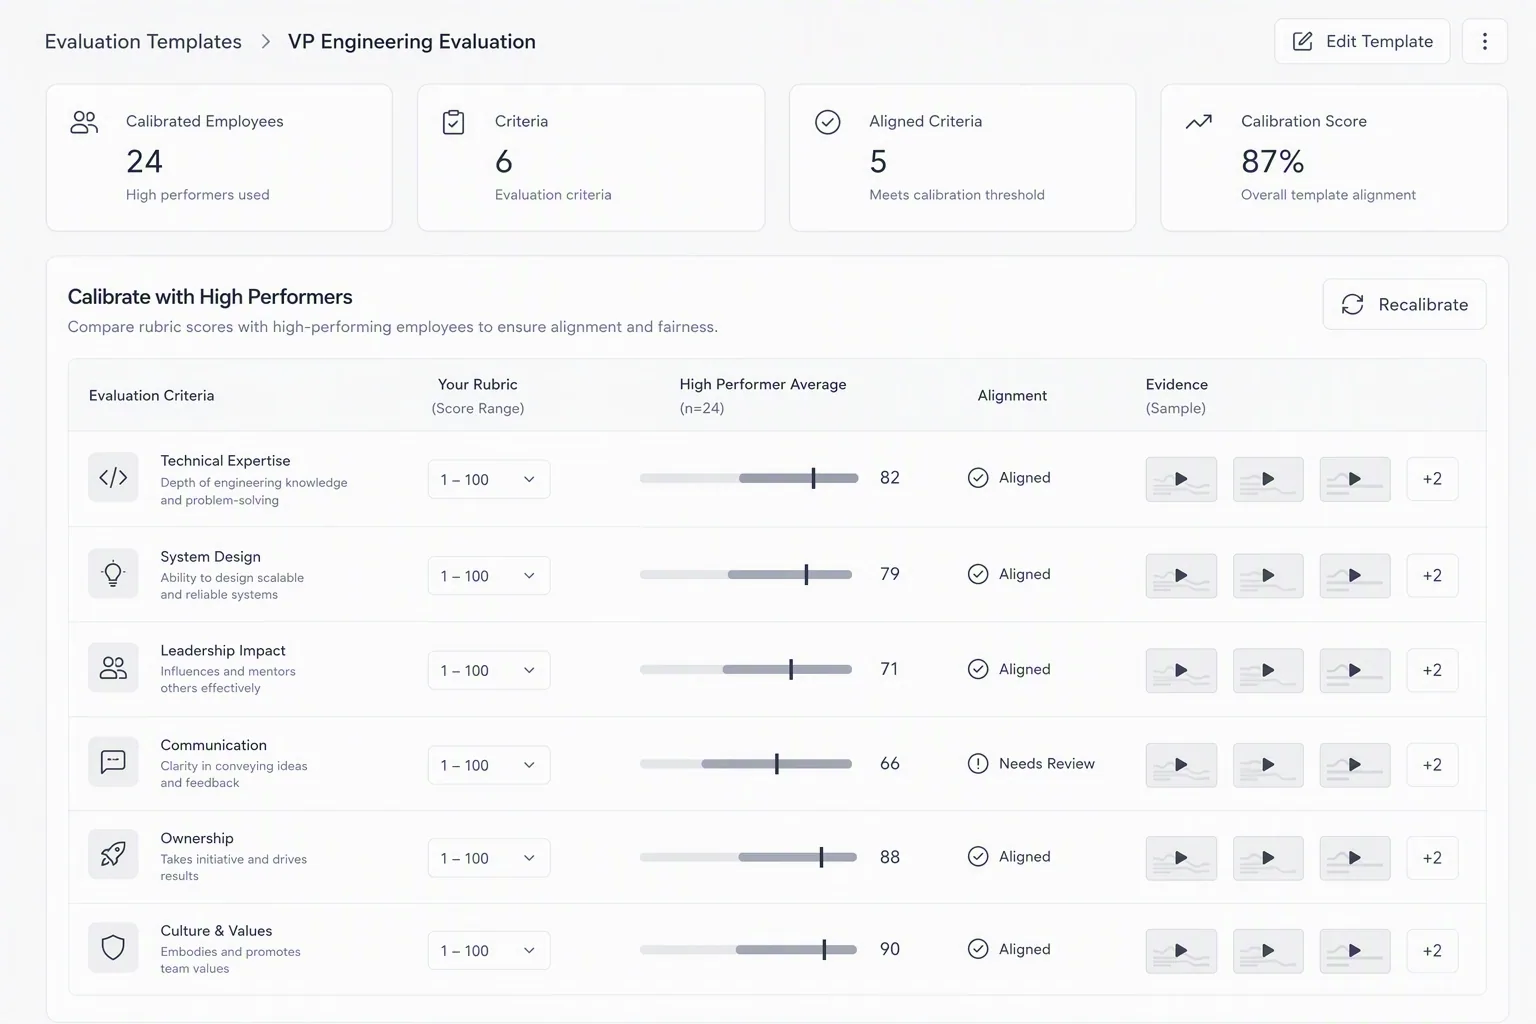The image size is (1536, 1024).
Task: Click the Calibrated Employees people icon
Action: pyautogui.click(x=84, y=122)
